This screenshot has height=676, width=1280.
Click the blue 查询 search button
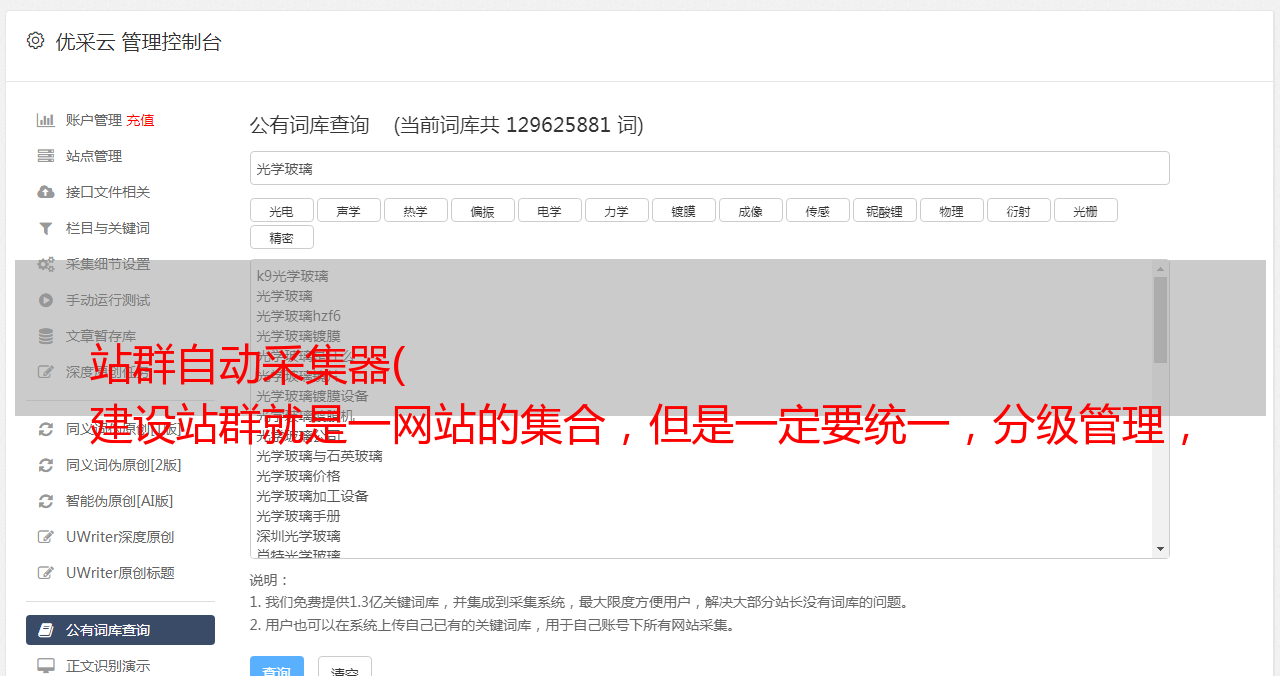click(277, 667)
